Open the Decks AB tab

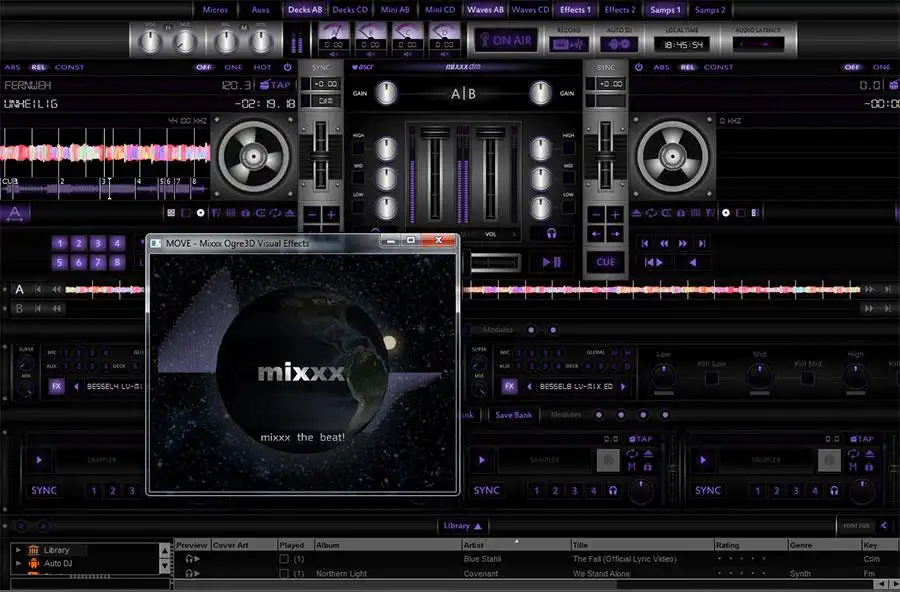tap(305, 10)
